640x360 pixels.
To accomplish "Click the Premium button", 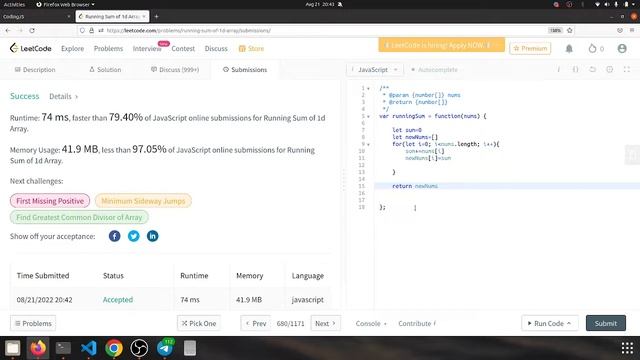I will pos(530,48).
